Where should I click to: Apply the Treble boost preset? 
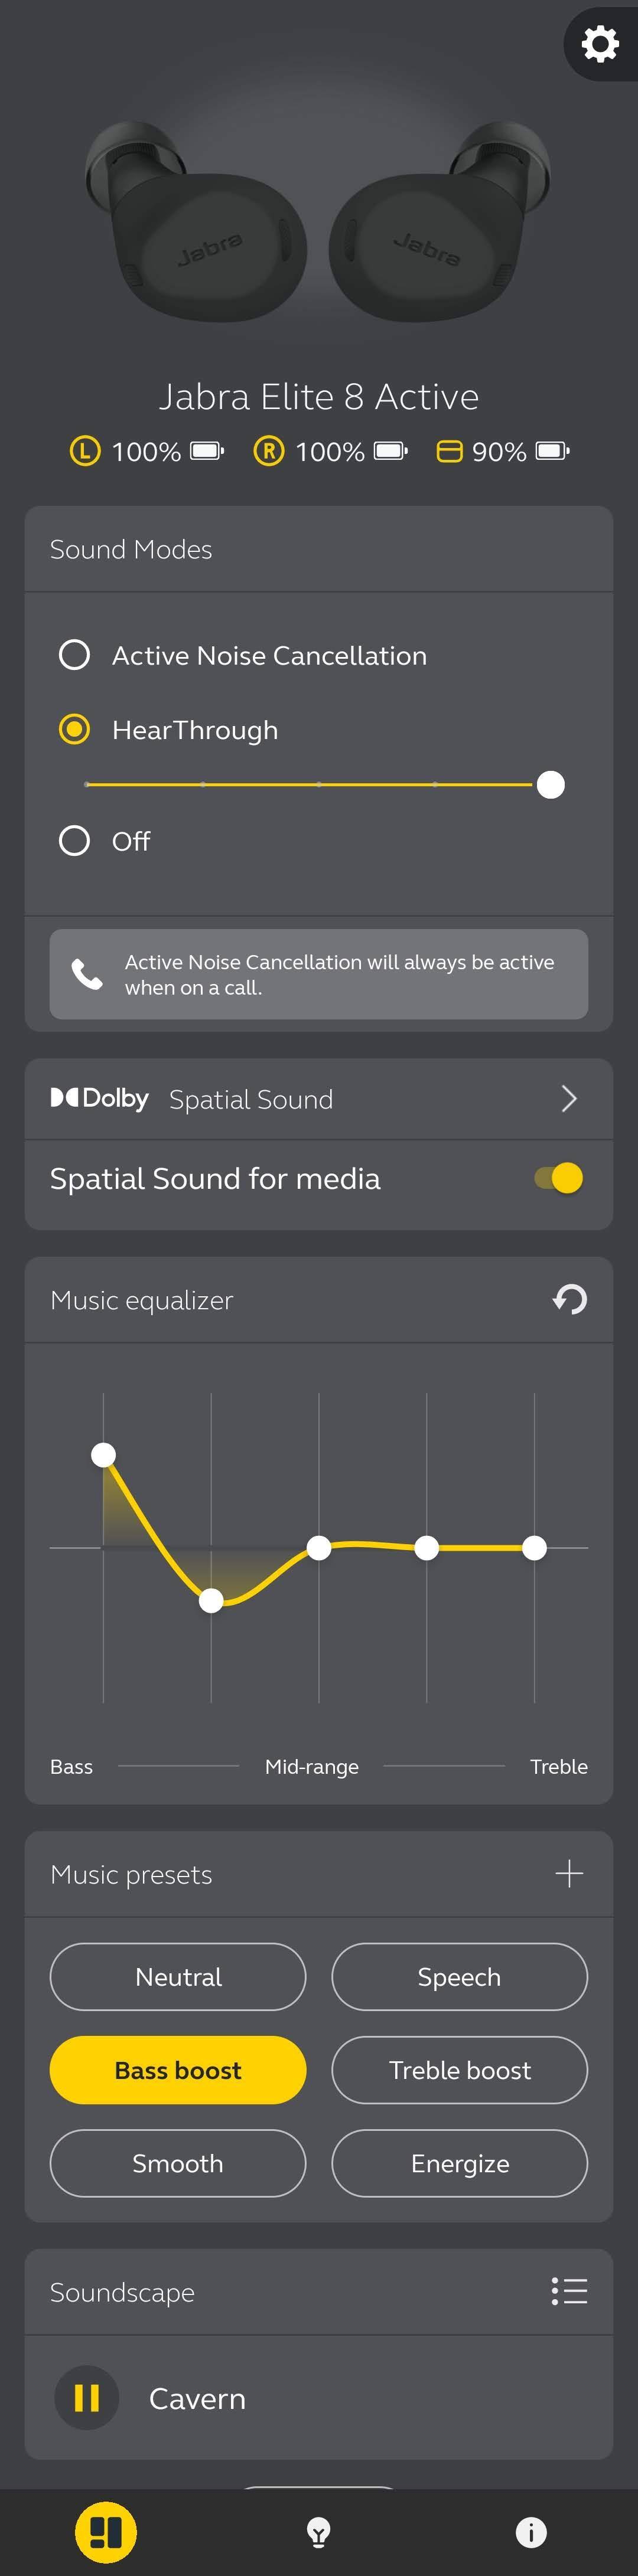pyautogui.click(x=459, y=2069)
